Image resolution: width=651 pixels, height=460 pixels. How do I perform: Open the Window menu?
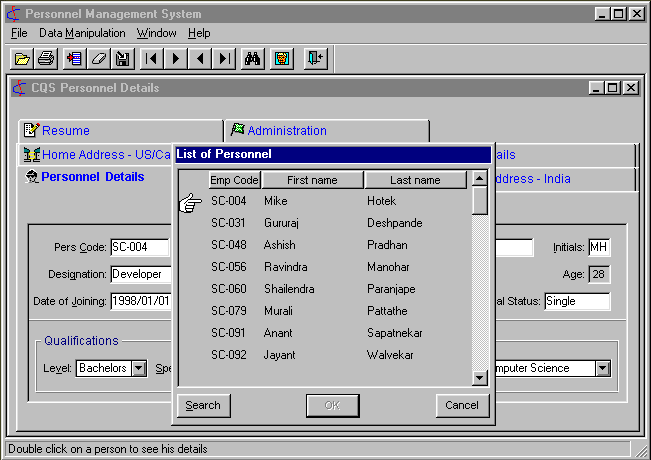click(x=156, y=33)
